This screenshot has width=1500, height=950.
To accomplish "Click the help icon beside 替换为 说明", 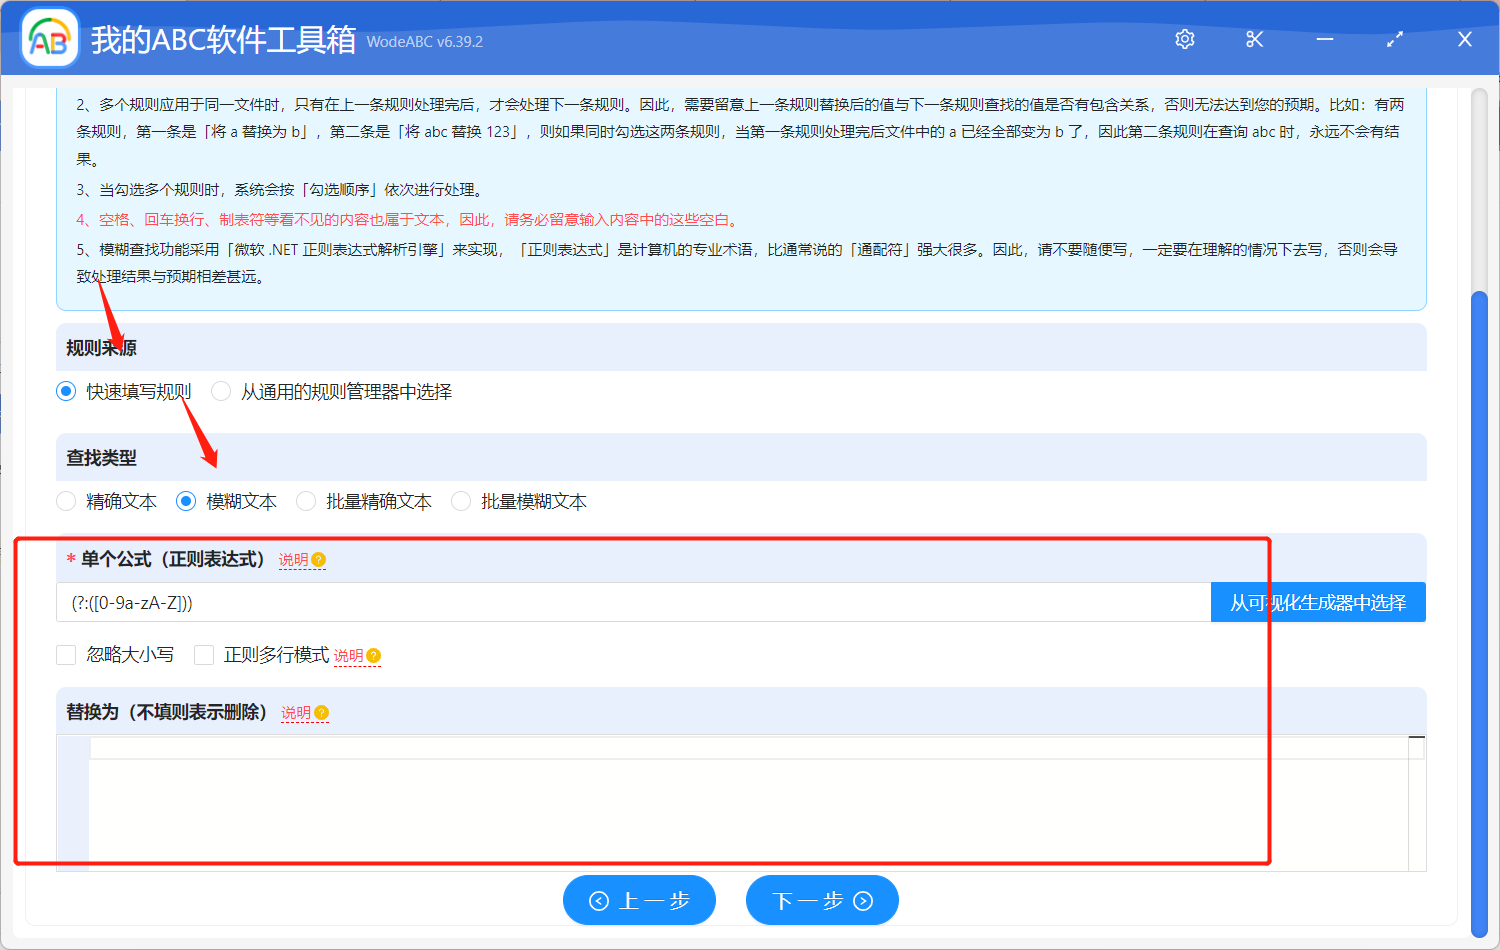I will point(321,713).
